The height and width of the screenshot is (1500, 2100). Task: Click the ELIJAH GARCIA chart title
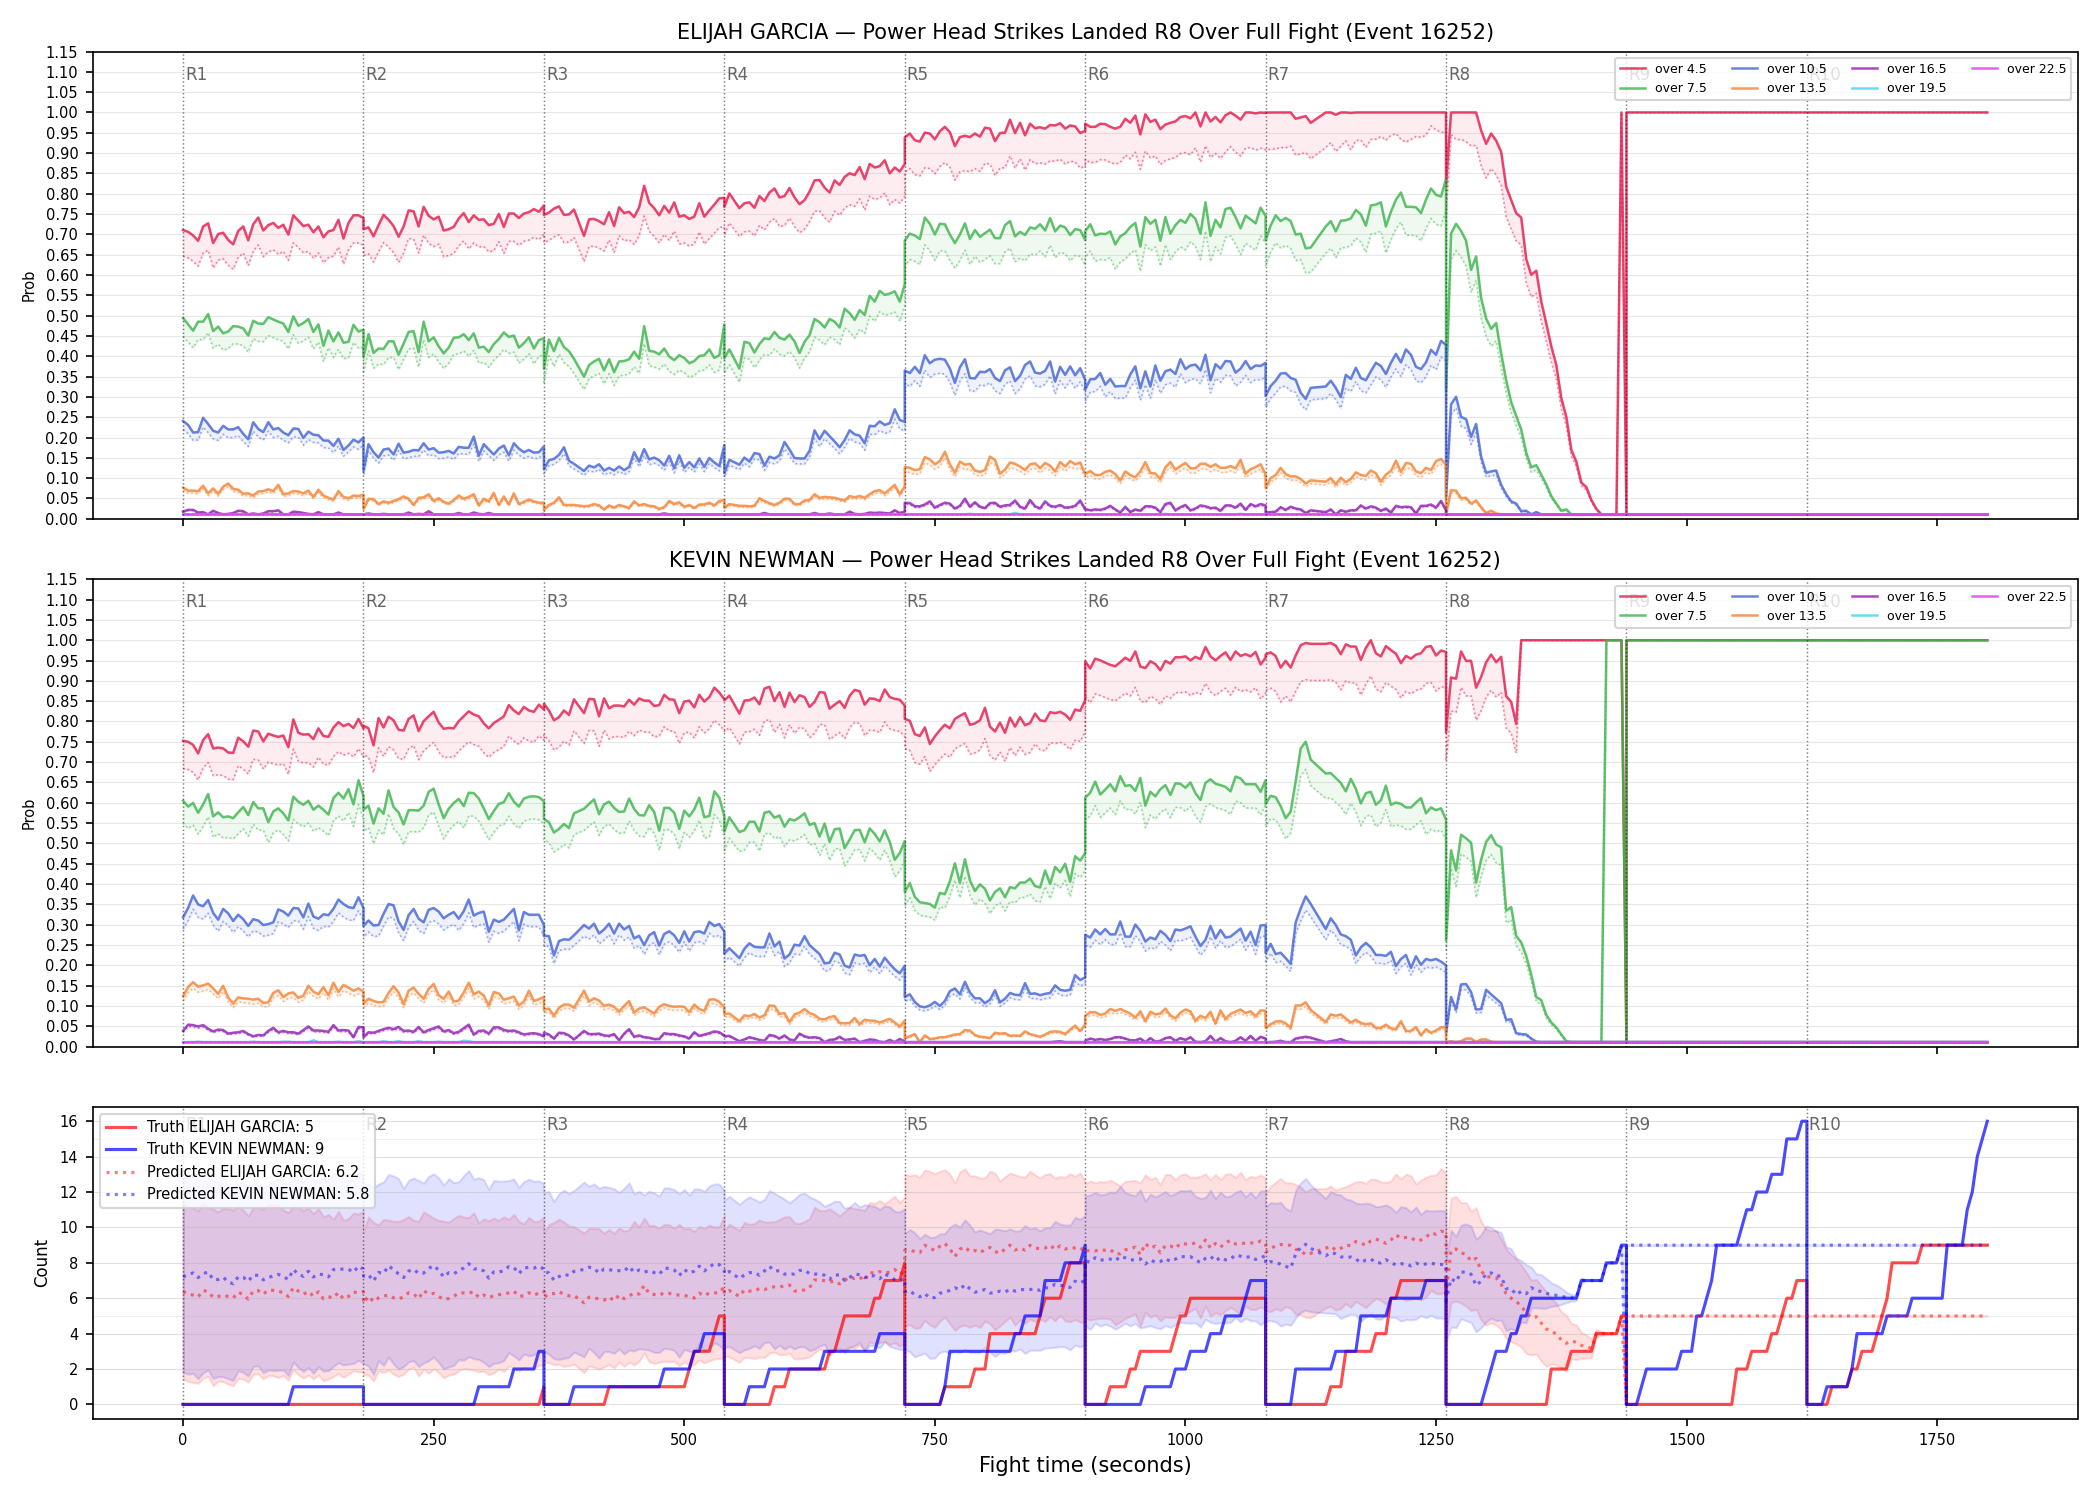click(1085, 32)
